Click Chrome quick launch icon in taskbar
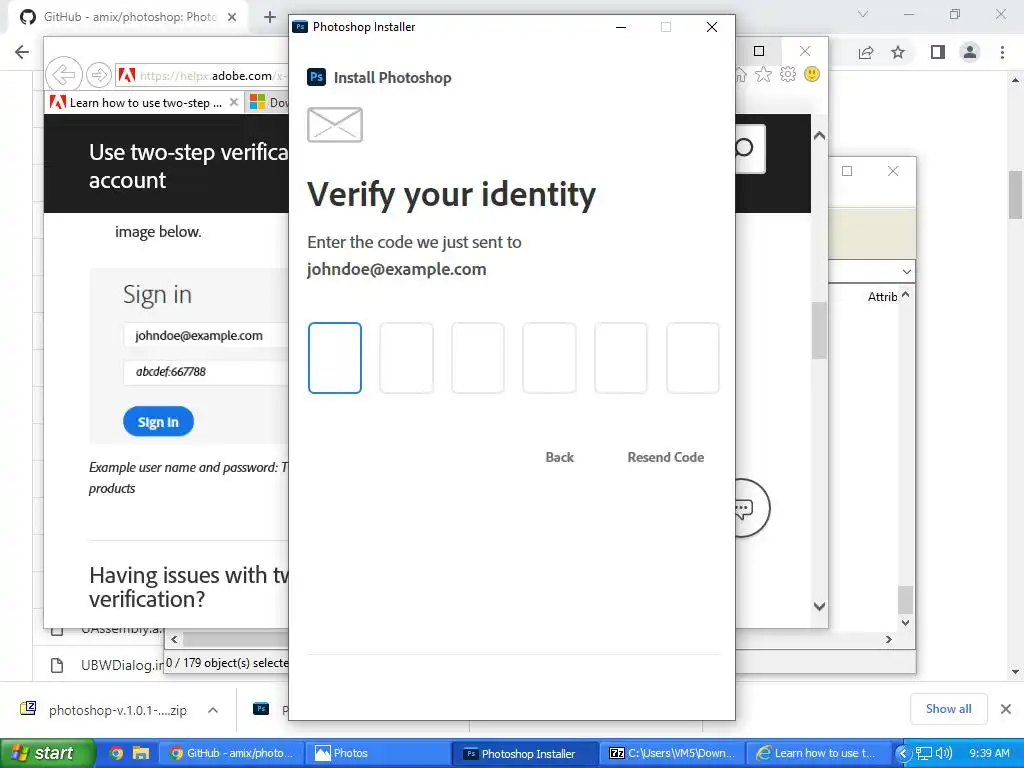 pos(116,753)
